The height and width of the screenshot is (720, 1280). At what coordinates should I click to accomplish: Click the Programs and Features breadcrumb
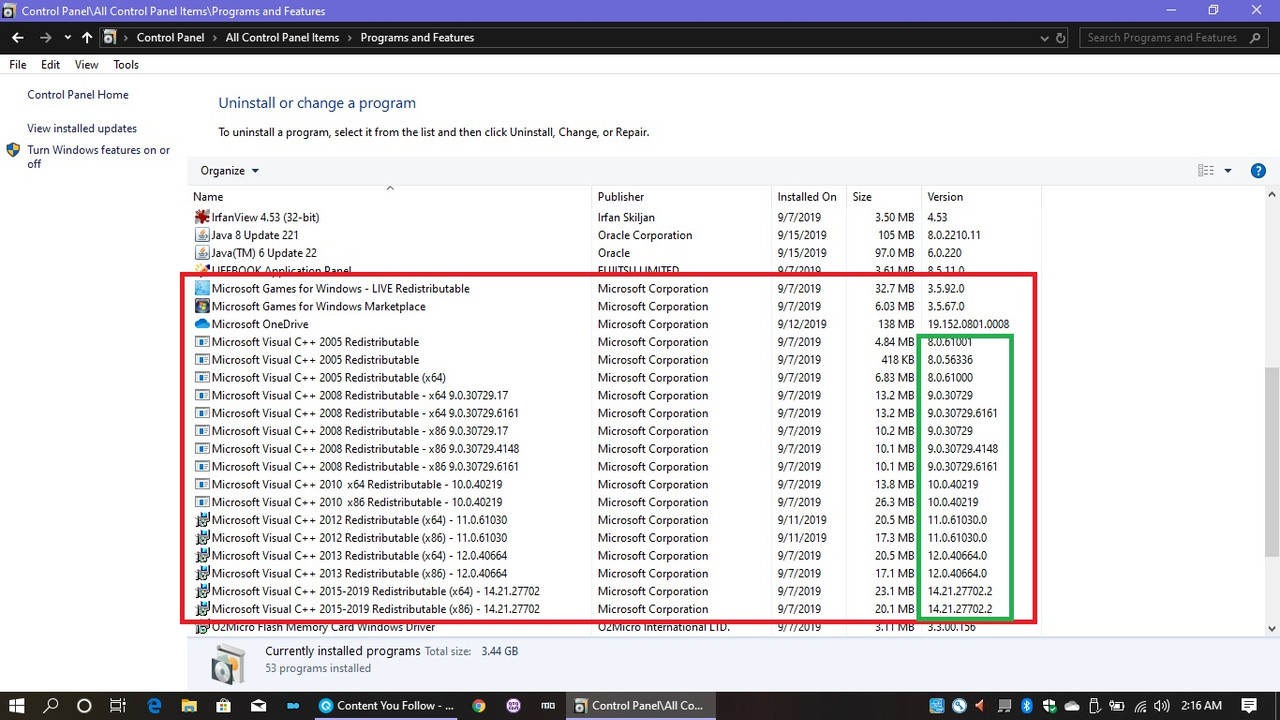pyautogui.click(x=417, y=38)
